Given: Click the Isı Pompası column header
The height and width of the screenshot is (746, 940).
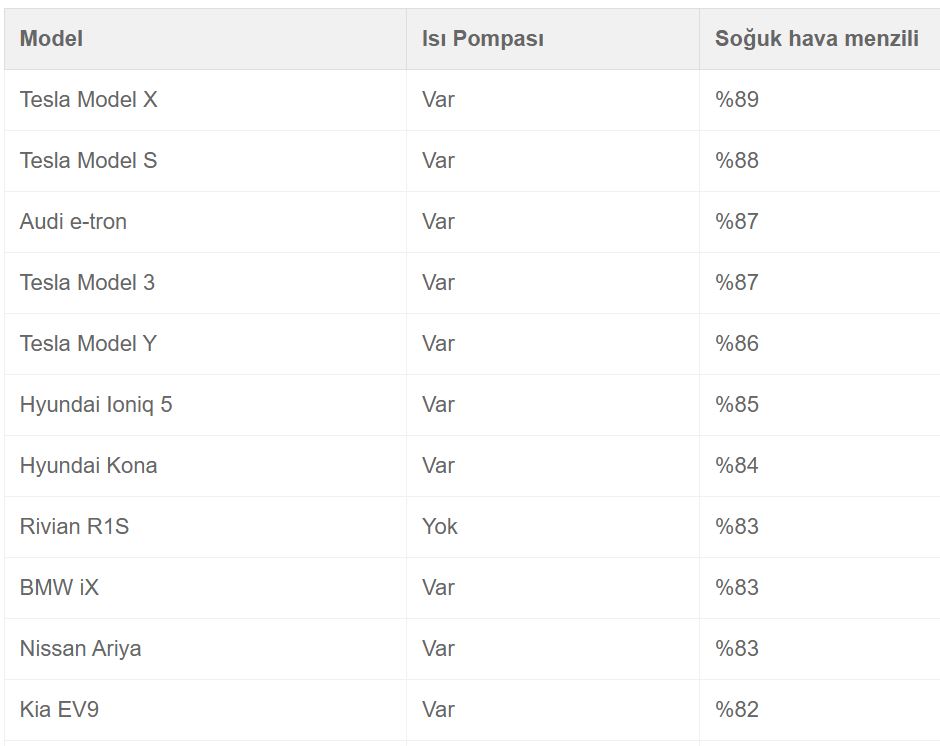Looking at the screenshot, I should (x=482, y=39).
